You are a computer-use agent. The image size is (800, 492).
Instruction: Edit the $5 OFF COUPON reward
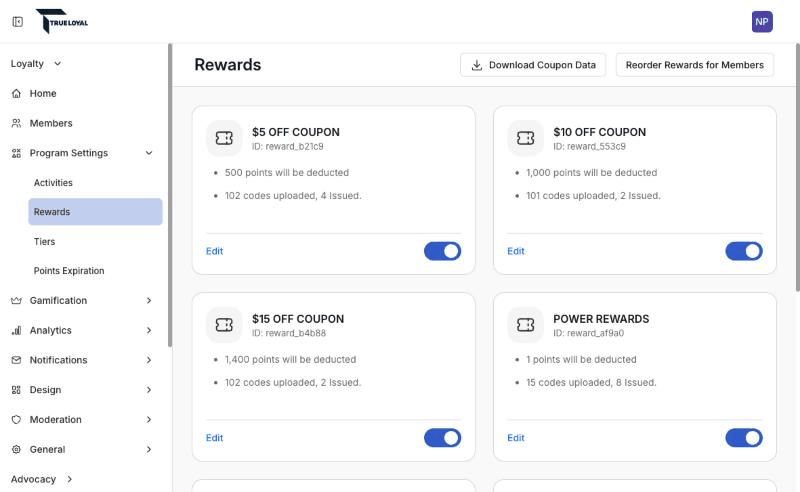(x=214, y=251)
